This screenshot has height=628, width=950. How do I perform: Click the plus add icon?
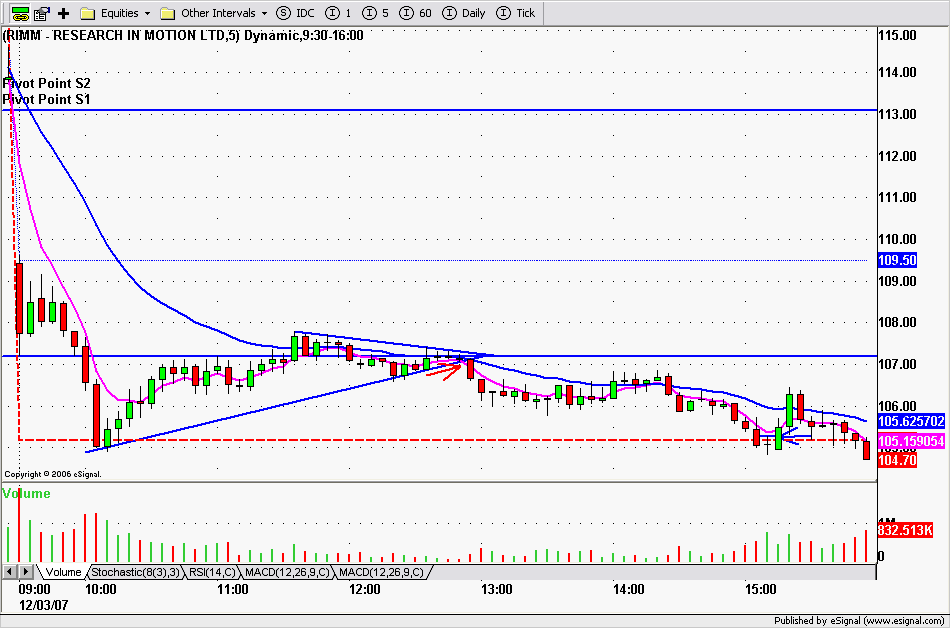(x=63, y=13)
